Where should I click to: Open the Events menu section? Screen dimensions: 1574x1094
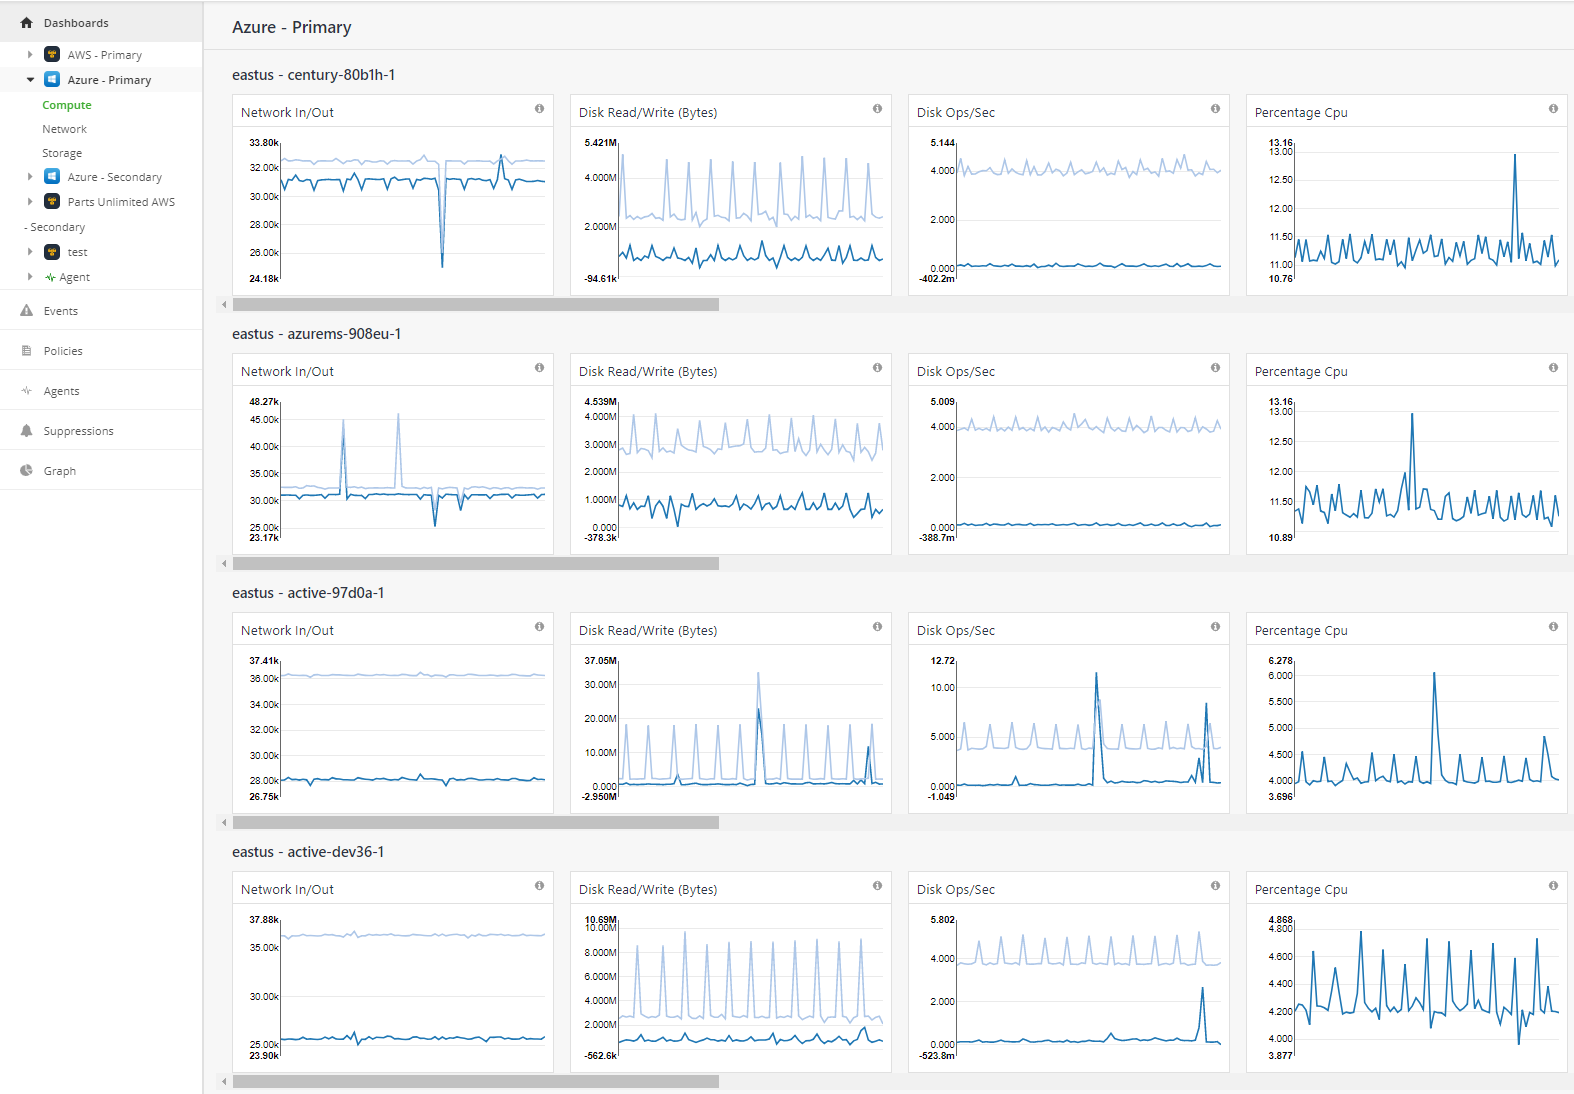(101, 311)
